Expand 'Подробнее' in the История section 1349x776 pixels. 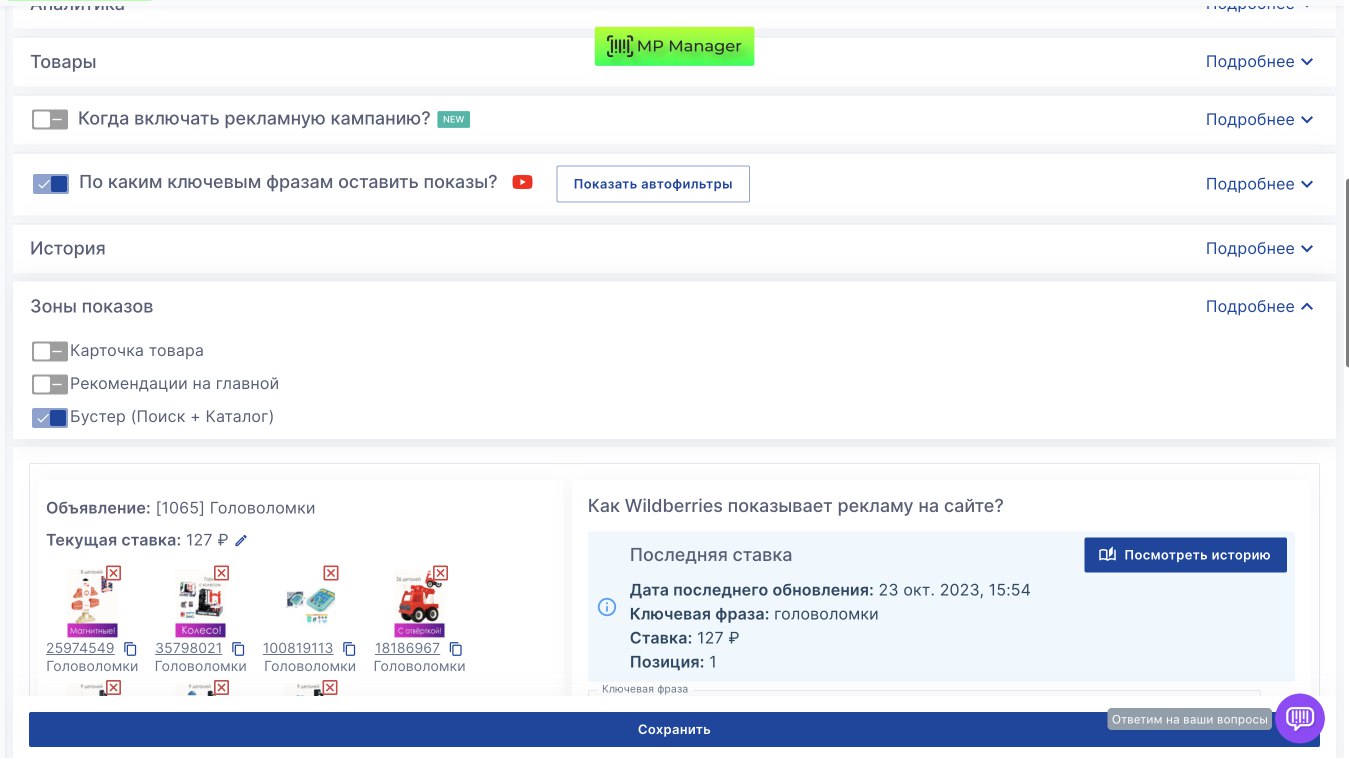click(x=1258, y=249)
